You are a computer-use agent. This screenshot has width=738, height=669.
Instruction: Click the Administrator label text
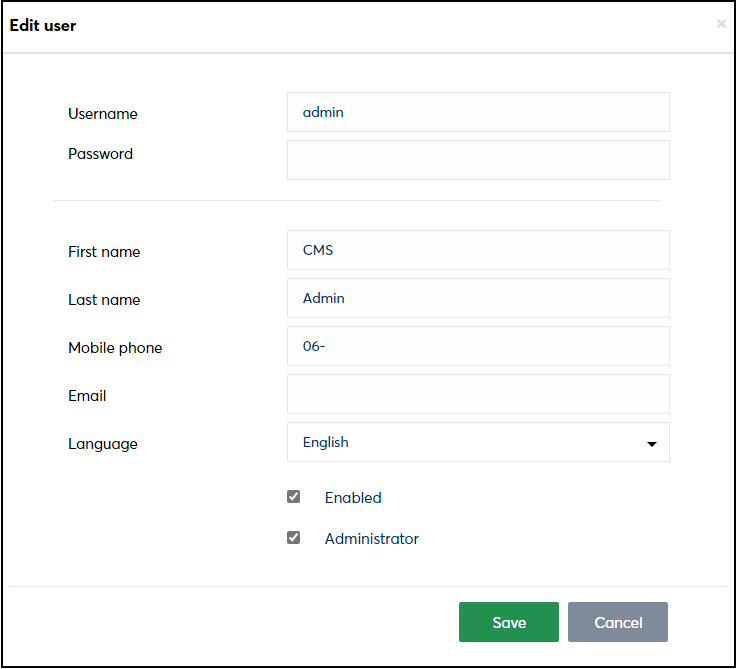pyautogui.click(x=371, y=539)
